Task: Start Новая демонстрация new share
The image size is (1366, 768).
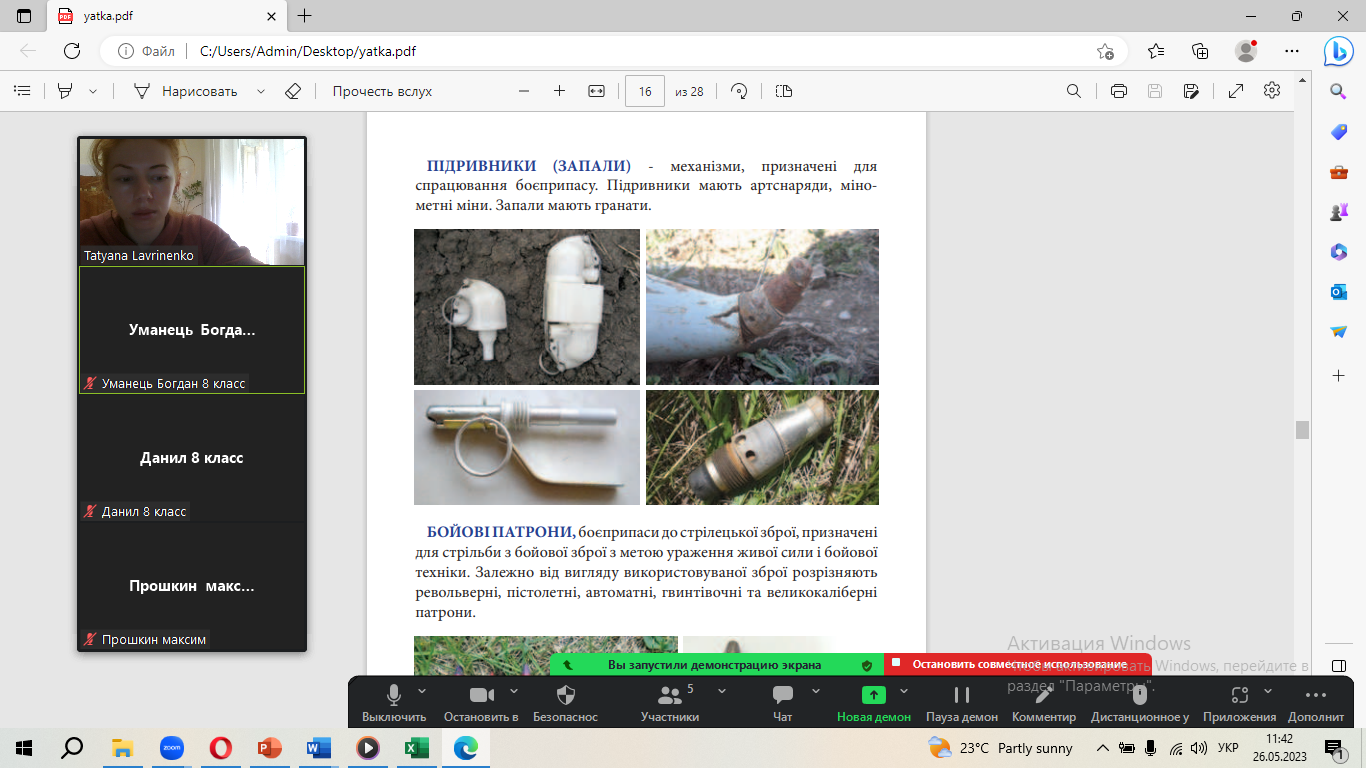Action: point(874,703)
